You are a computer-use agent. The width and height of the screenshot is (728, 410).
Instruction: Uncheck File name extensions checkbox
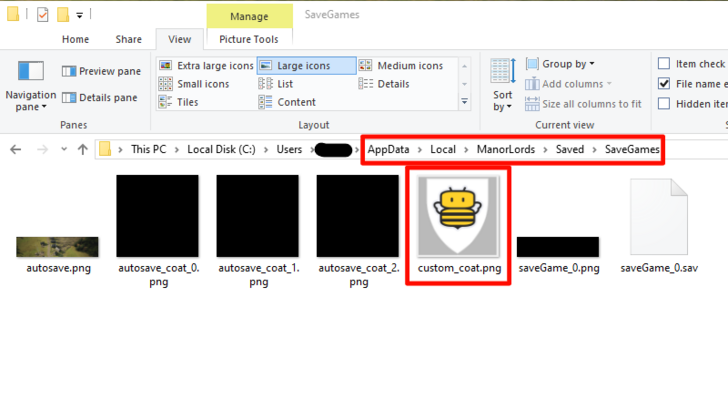point(664,84)
